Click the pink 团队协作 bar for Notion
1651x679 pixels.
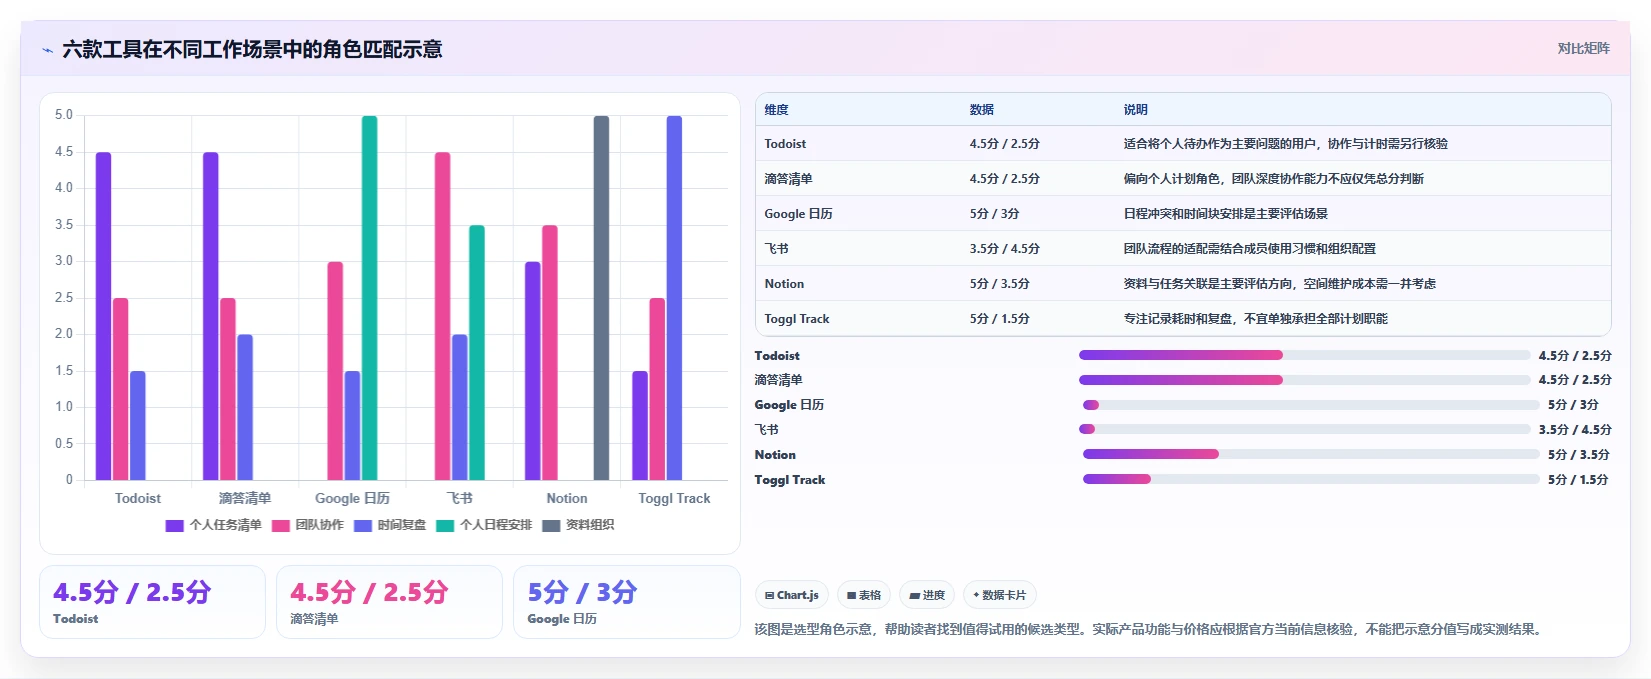tap(550, 352)
